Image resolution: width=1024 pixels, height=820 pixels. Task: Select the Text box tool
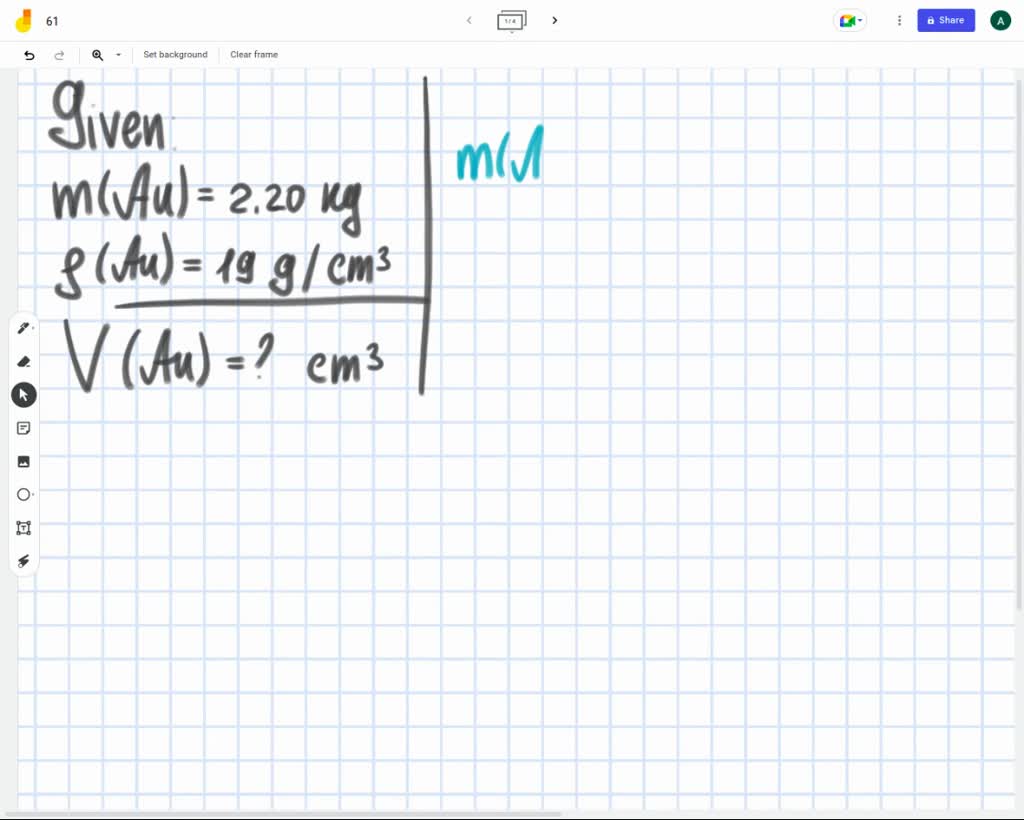(x=24, y=528)
